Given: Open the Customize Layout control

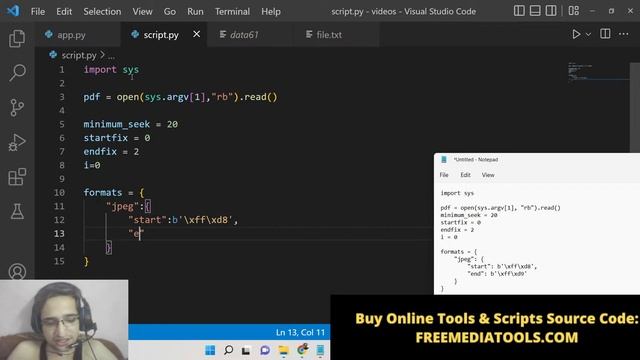Looking at the screenshot, I should pyautogui.click(x=574, y=11).
